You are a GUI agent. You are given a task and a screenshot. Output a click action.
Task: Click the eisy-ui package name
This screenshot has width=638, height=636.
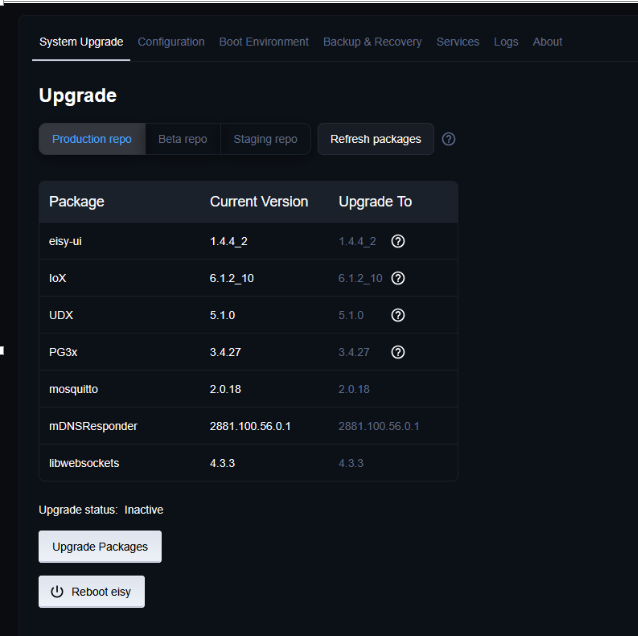coord(65,241)
